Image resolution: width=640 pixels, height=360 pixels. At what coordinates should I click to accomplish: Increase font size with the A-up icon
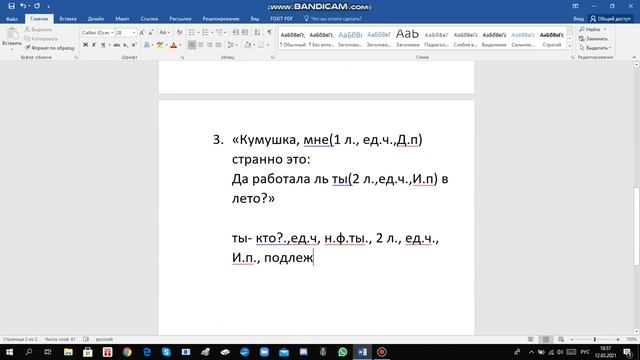[142, 32]
